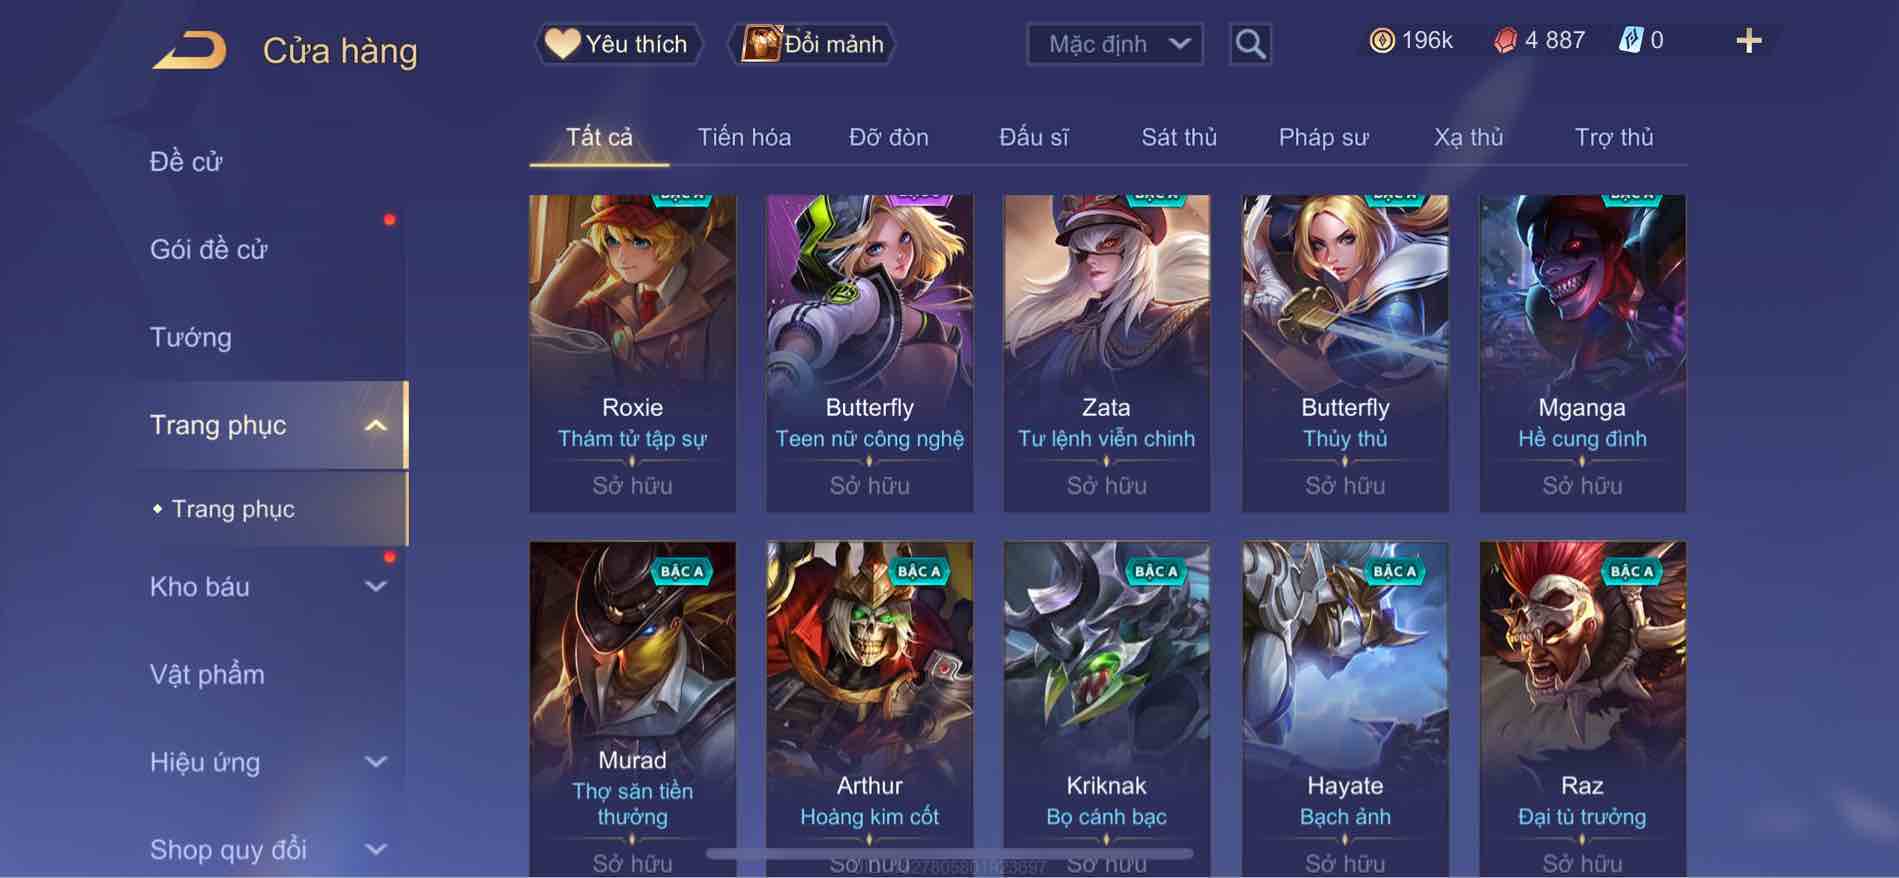Tap the plus icon to add currency

1748,41
